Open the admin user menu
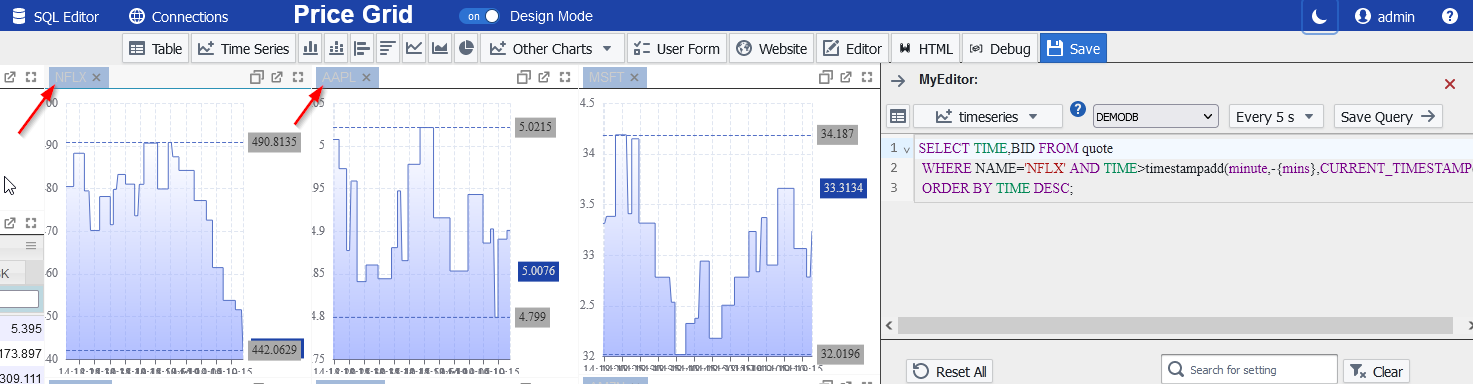 1384,16
